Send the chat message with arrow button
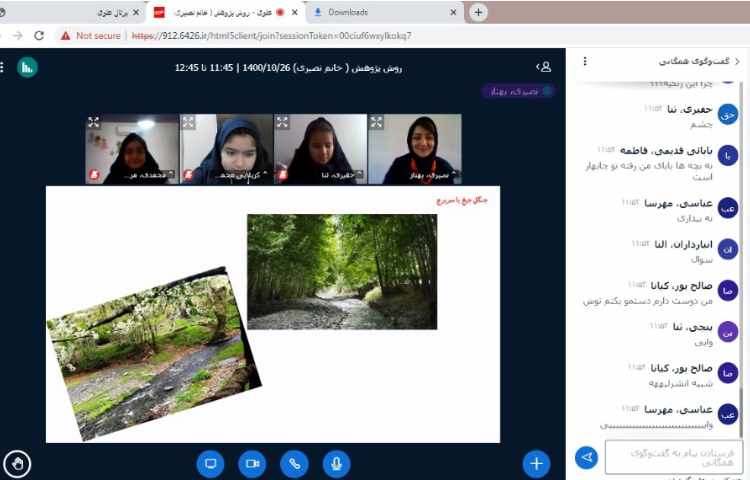 pyautogui.click(x=587, y=457)
